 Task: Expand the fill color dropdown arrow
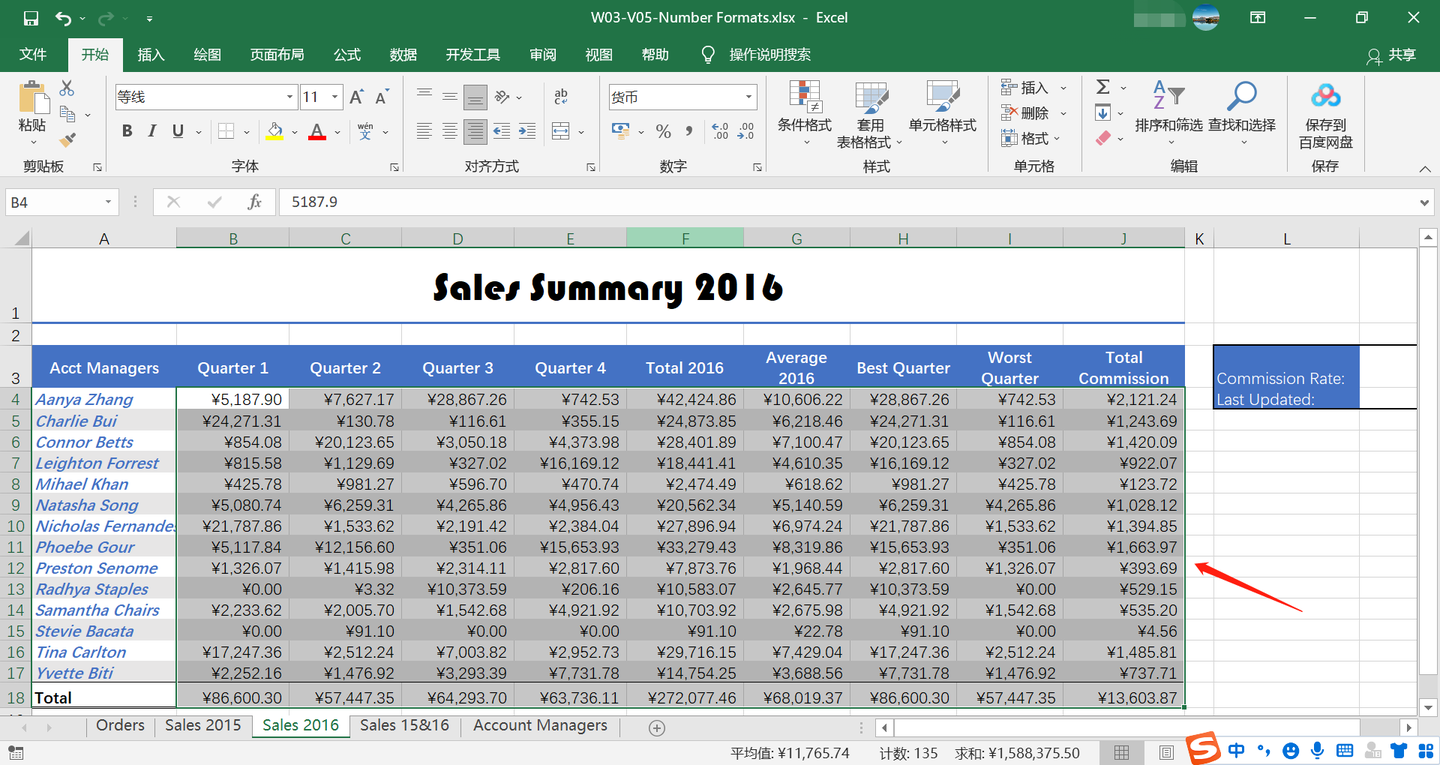pyautogui.click(x=293, y=134)
